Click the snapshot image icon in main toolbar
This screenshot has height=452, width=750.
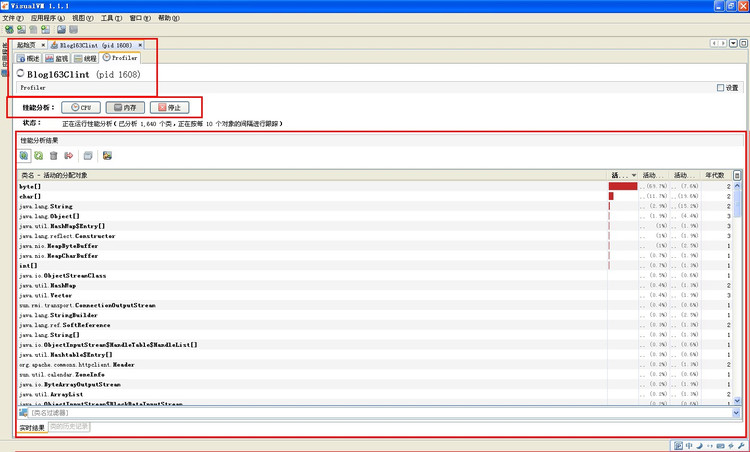click(x=61, y=30)
